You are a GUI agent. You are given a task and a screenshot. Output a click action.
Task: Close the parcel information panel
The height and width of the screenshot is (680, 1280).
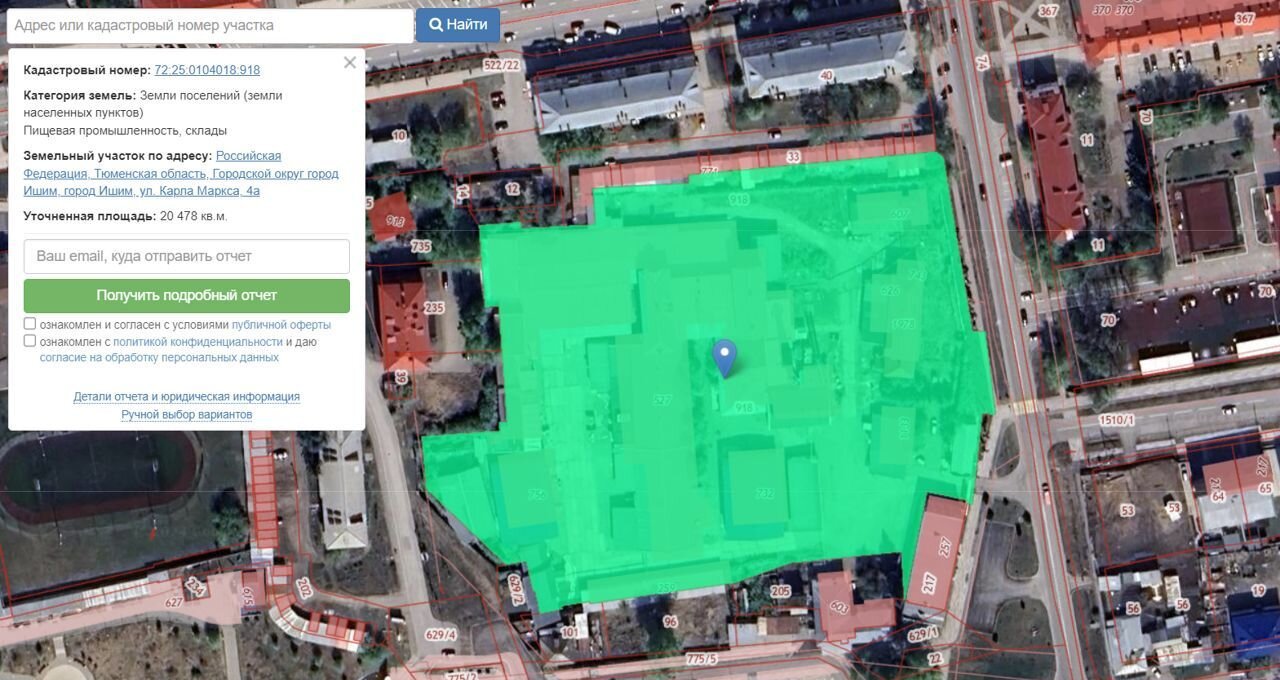(x=349, y=62)
